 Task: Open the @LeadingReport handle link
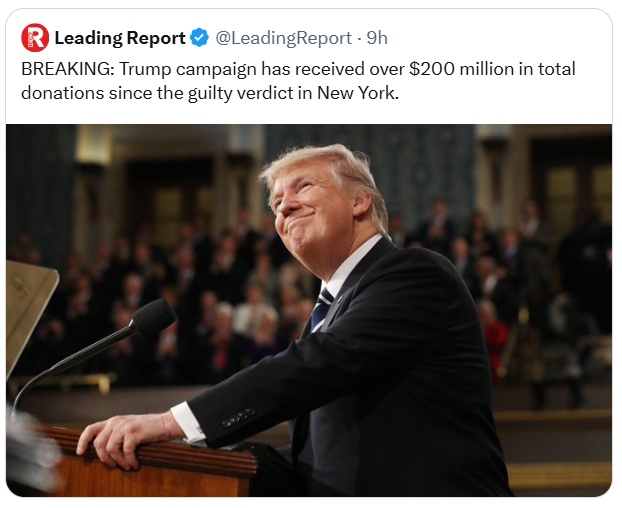[284, 38]
